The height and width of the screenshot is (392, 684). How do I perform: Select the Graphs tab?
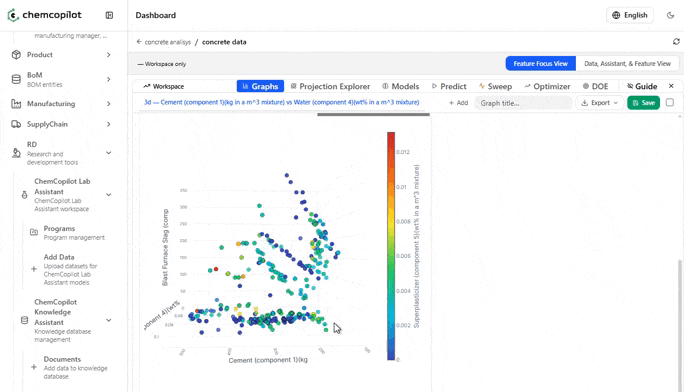[x=260, y=86]
